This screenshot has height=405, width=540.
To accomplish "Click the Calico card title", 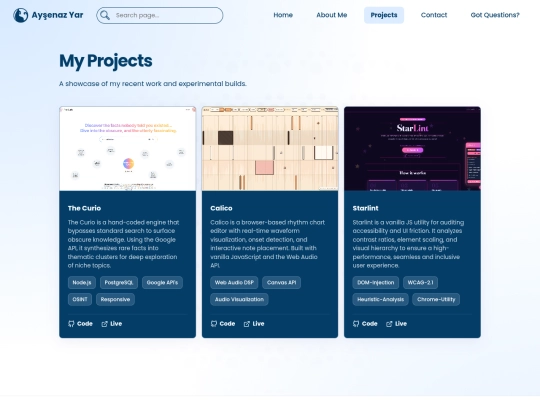I will click(x=221, y=208).
